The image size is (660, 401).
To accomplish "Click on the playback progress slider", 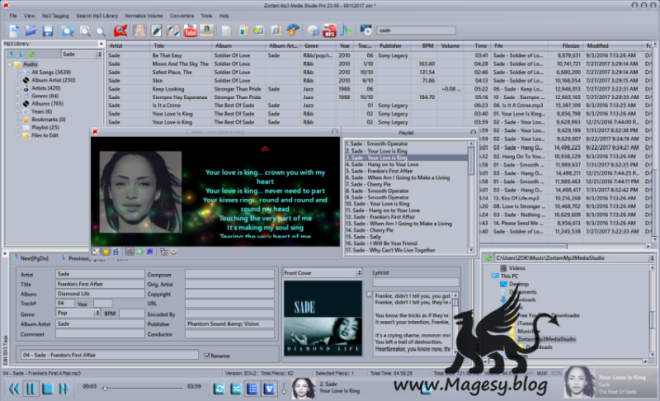I will tap(144, 387).
